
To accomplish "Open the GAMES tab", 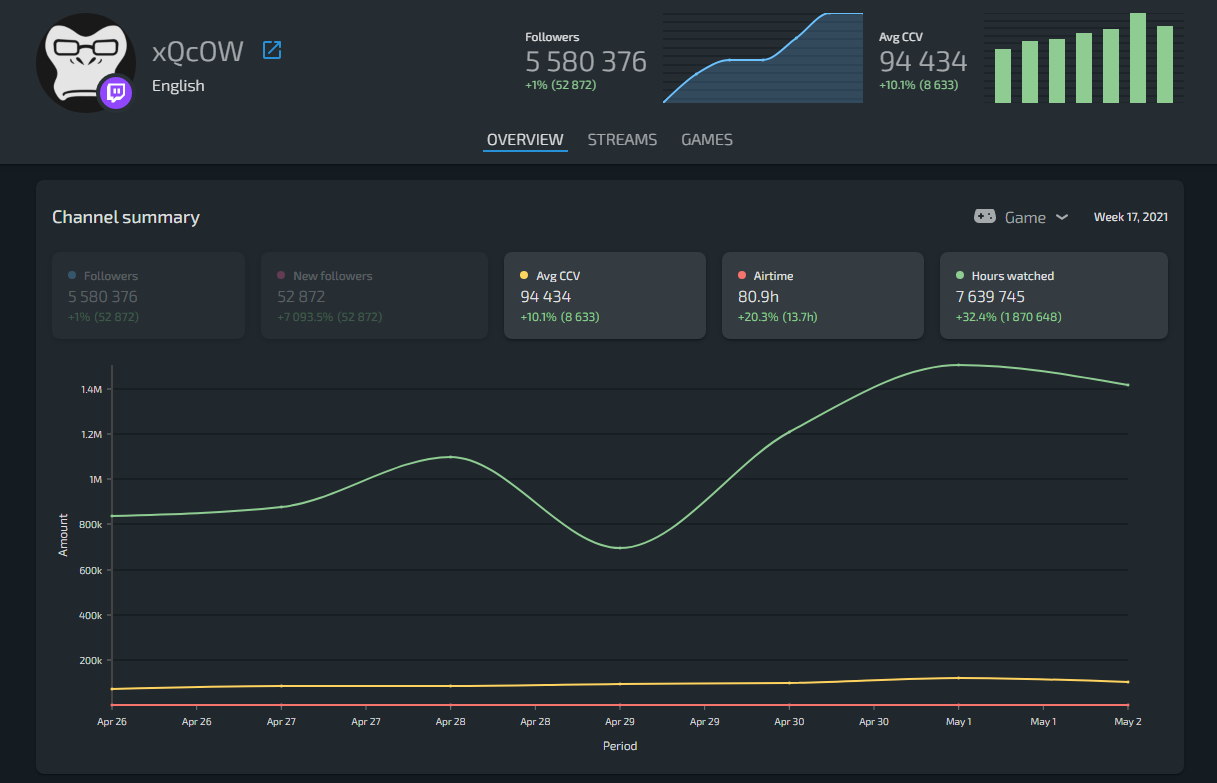I will click(707, 140).
